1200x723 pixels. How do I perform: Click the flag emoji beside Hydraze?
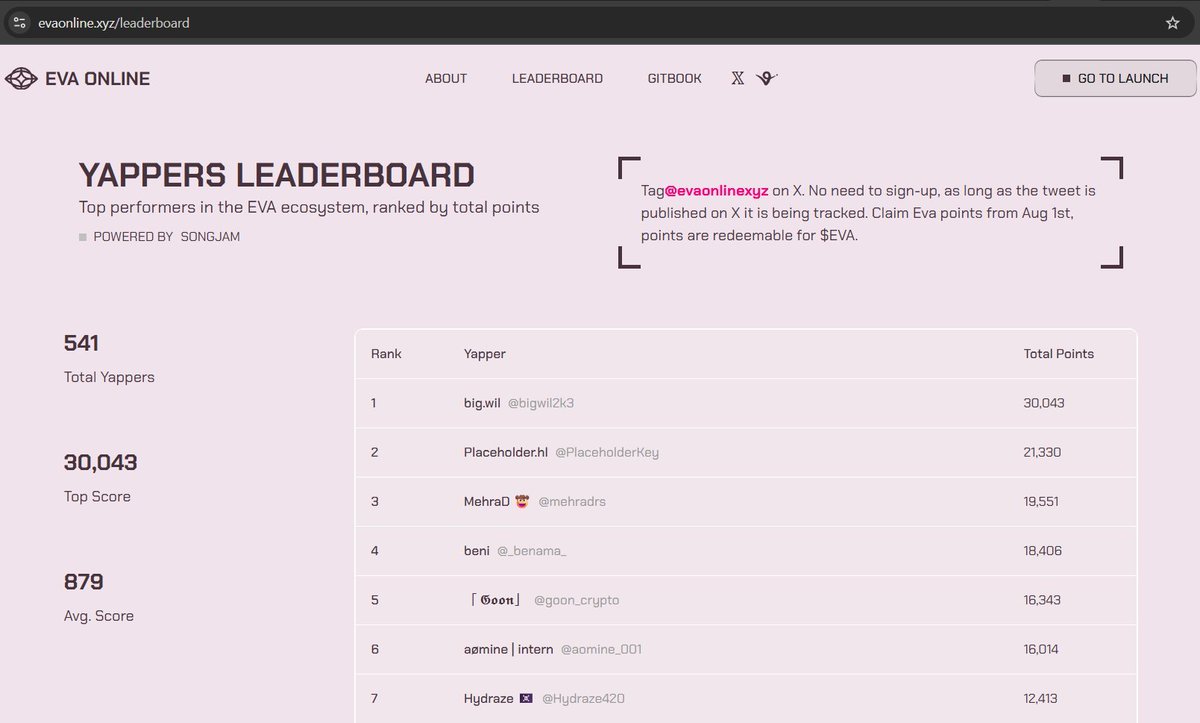[526, 698]
